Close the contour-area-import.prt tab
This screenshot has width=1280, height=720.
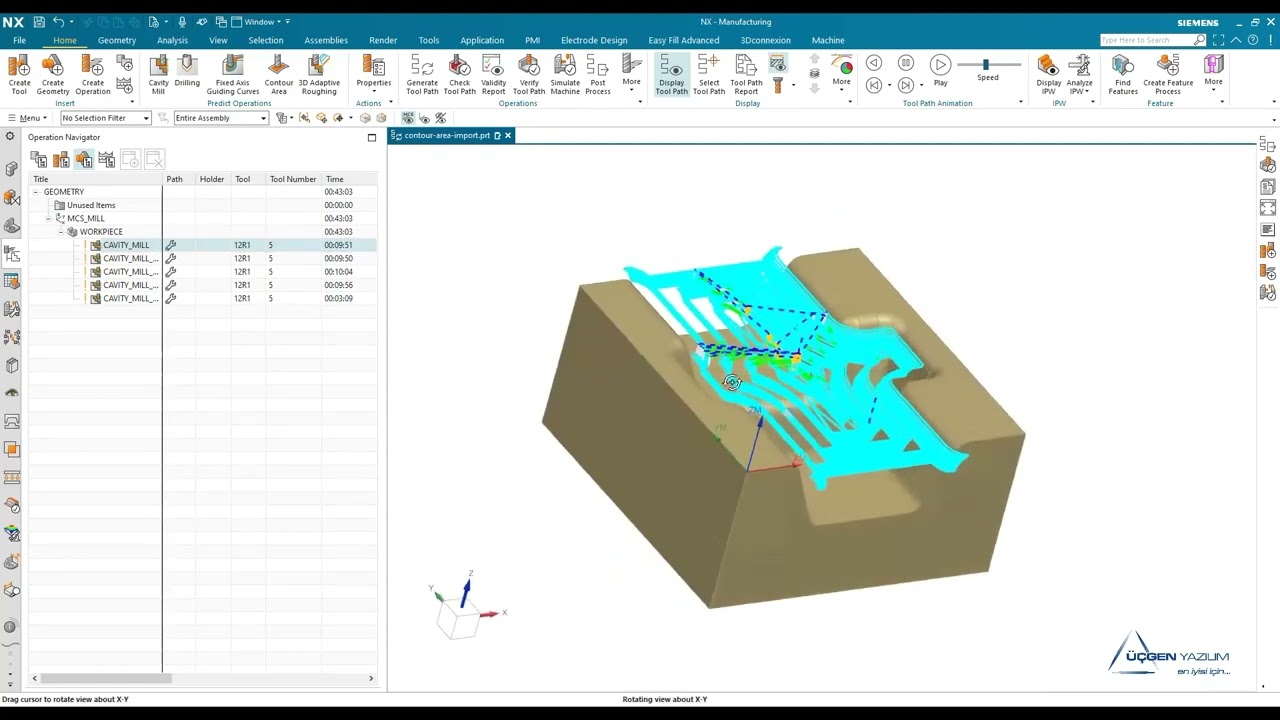click(508, 135)
